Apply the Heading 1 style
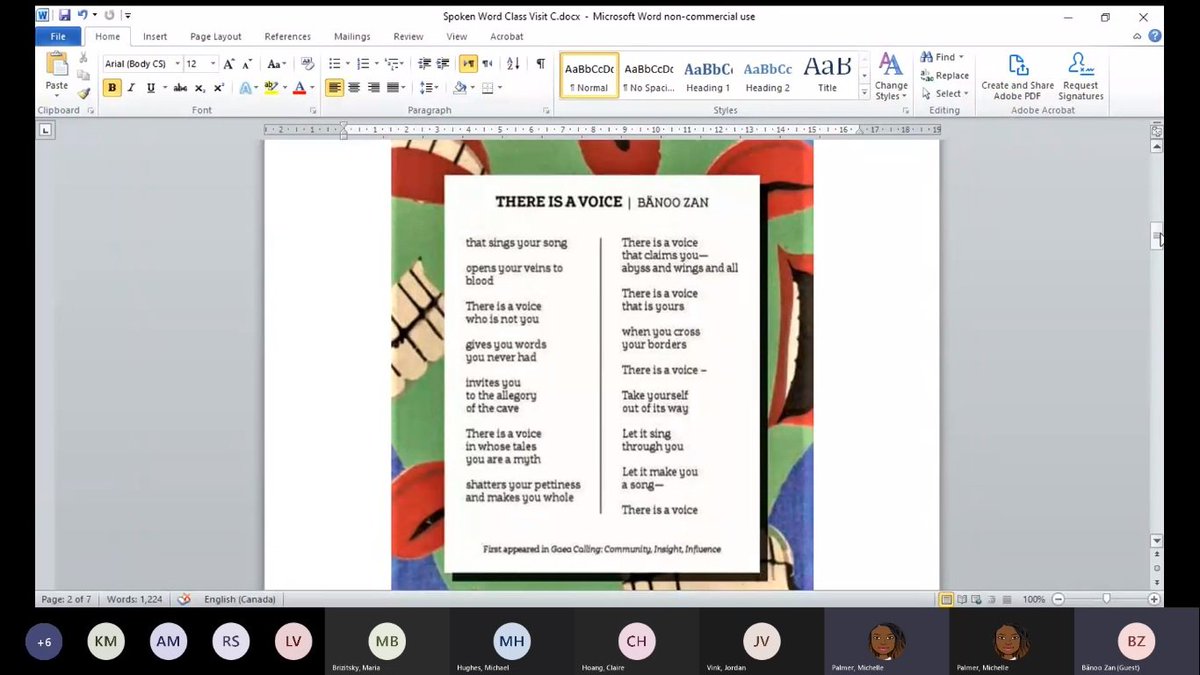Viewport: 1200px width, 675px height. [709, 76]
